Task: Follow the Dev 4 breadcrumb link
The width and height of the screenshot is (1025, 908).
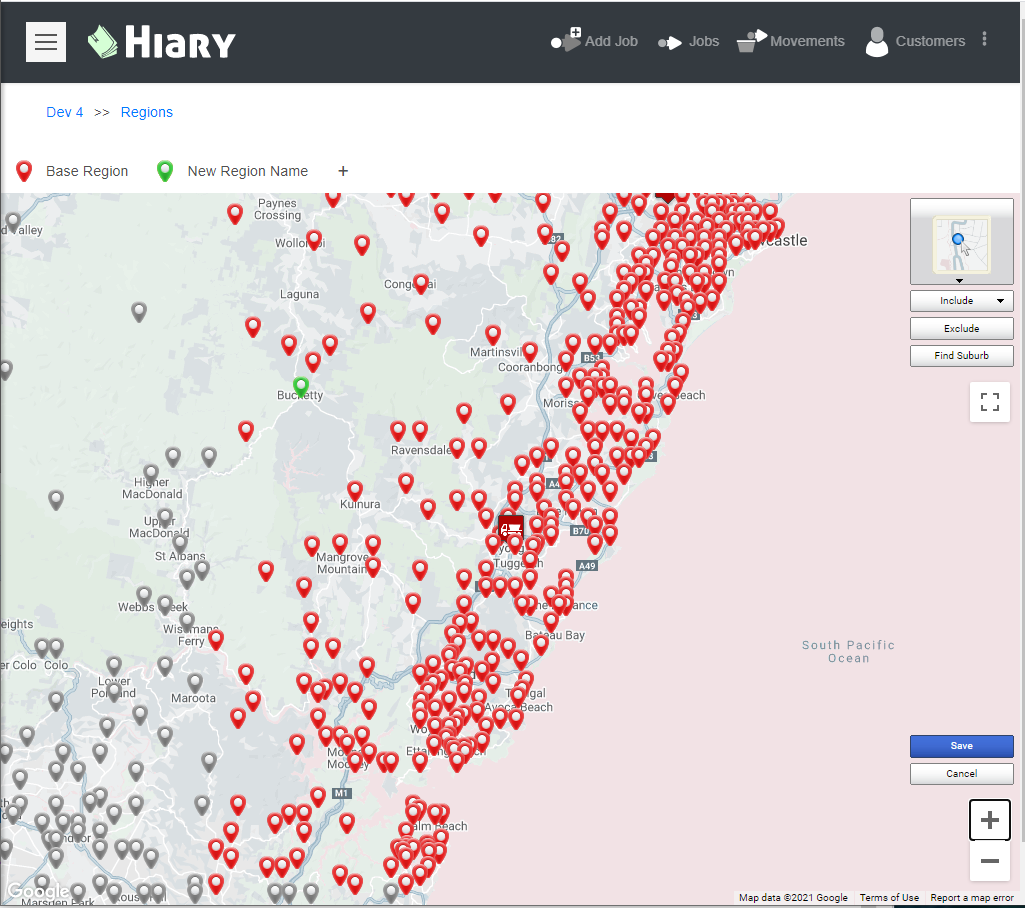Action: coord(64,112)
